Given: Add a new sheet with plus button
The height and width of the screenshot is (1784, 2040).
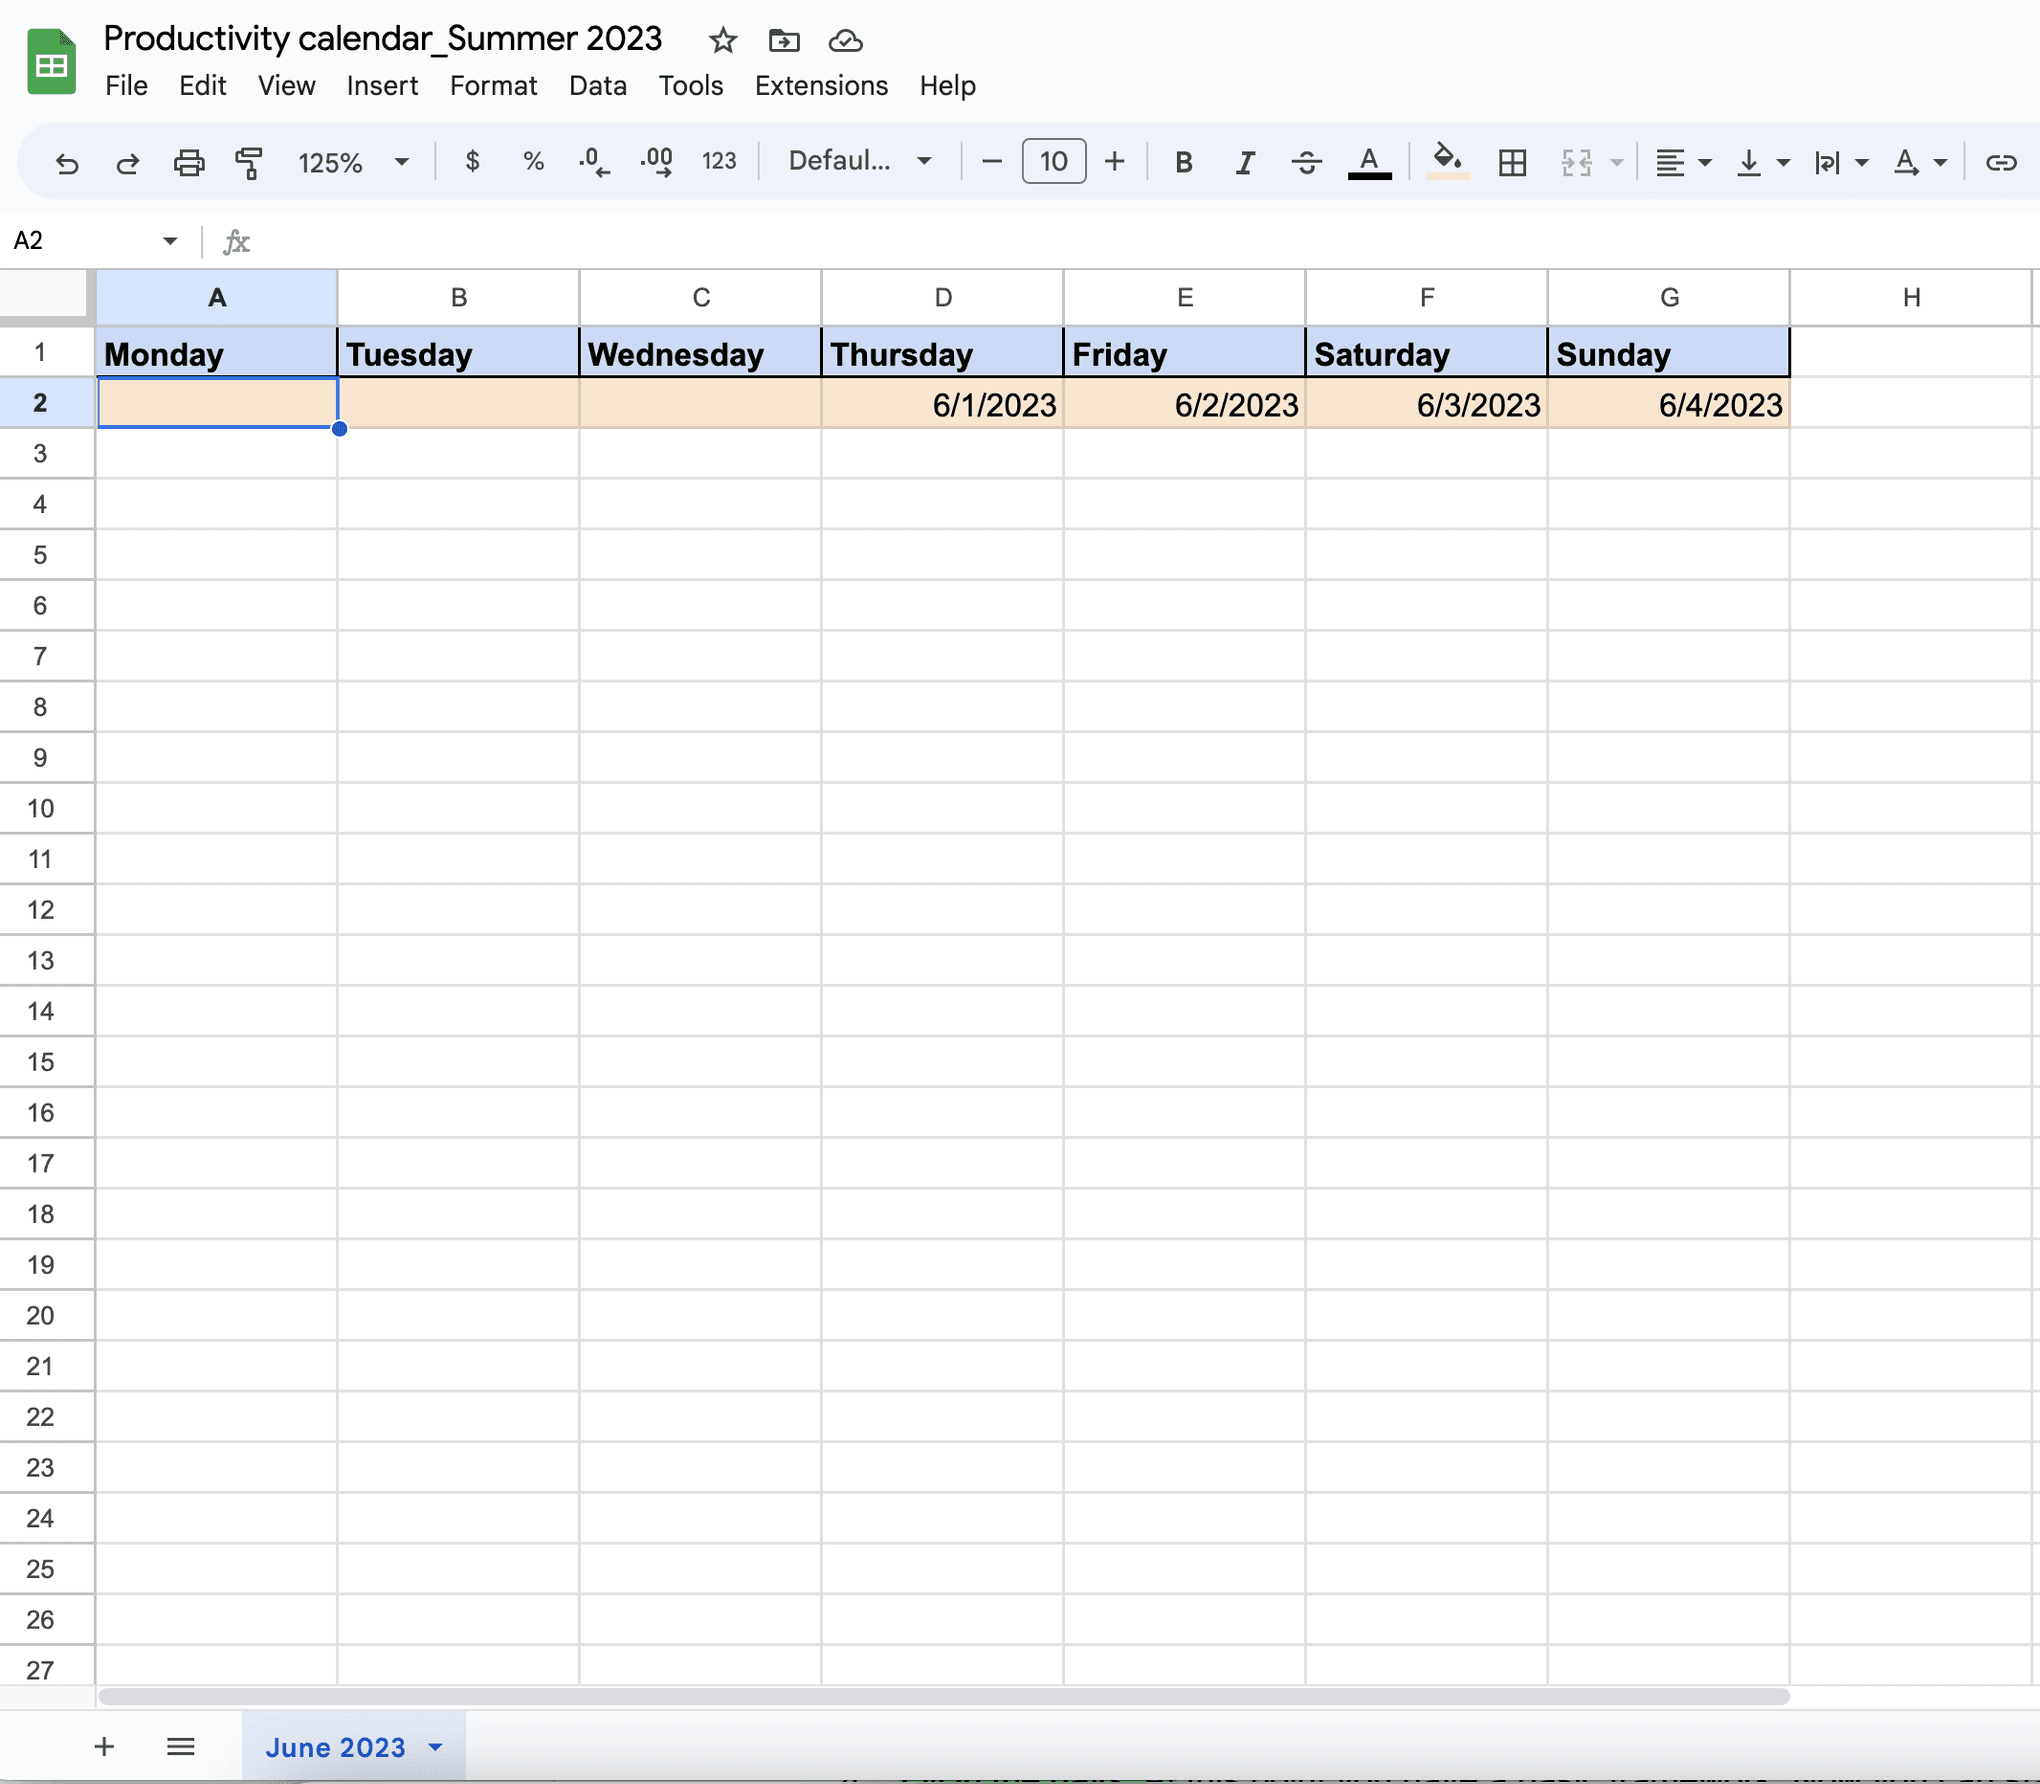Looking at the screenshot, I should click(104, 1746).
